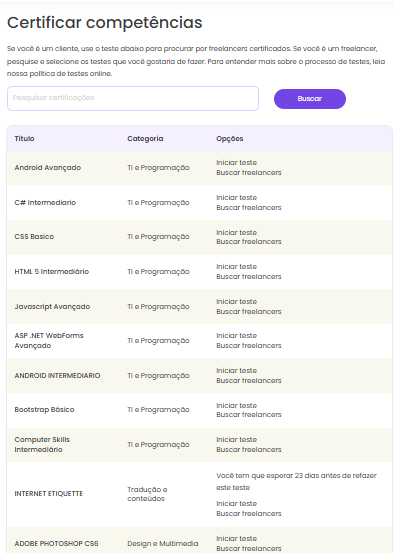This screenshot has height=553, width=393.
Task: Click Buscar freelancers for C# Intermediario
Action: pyautogui.click(x=249, y=207)
